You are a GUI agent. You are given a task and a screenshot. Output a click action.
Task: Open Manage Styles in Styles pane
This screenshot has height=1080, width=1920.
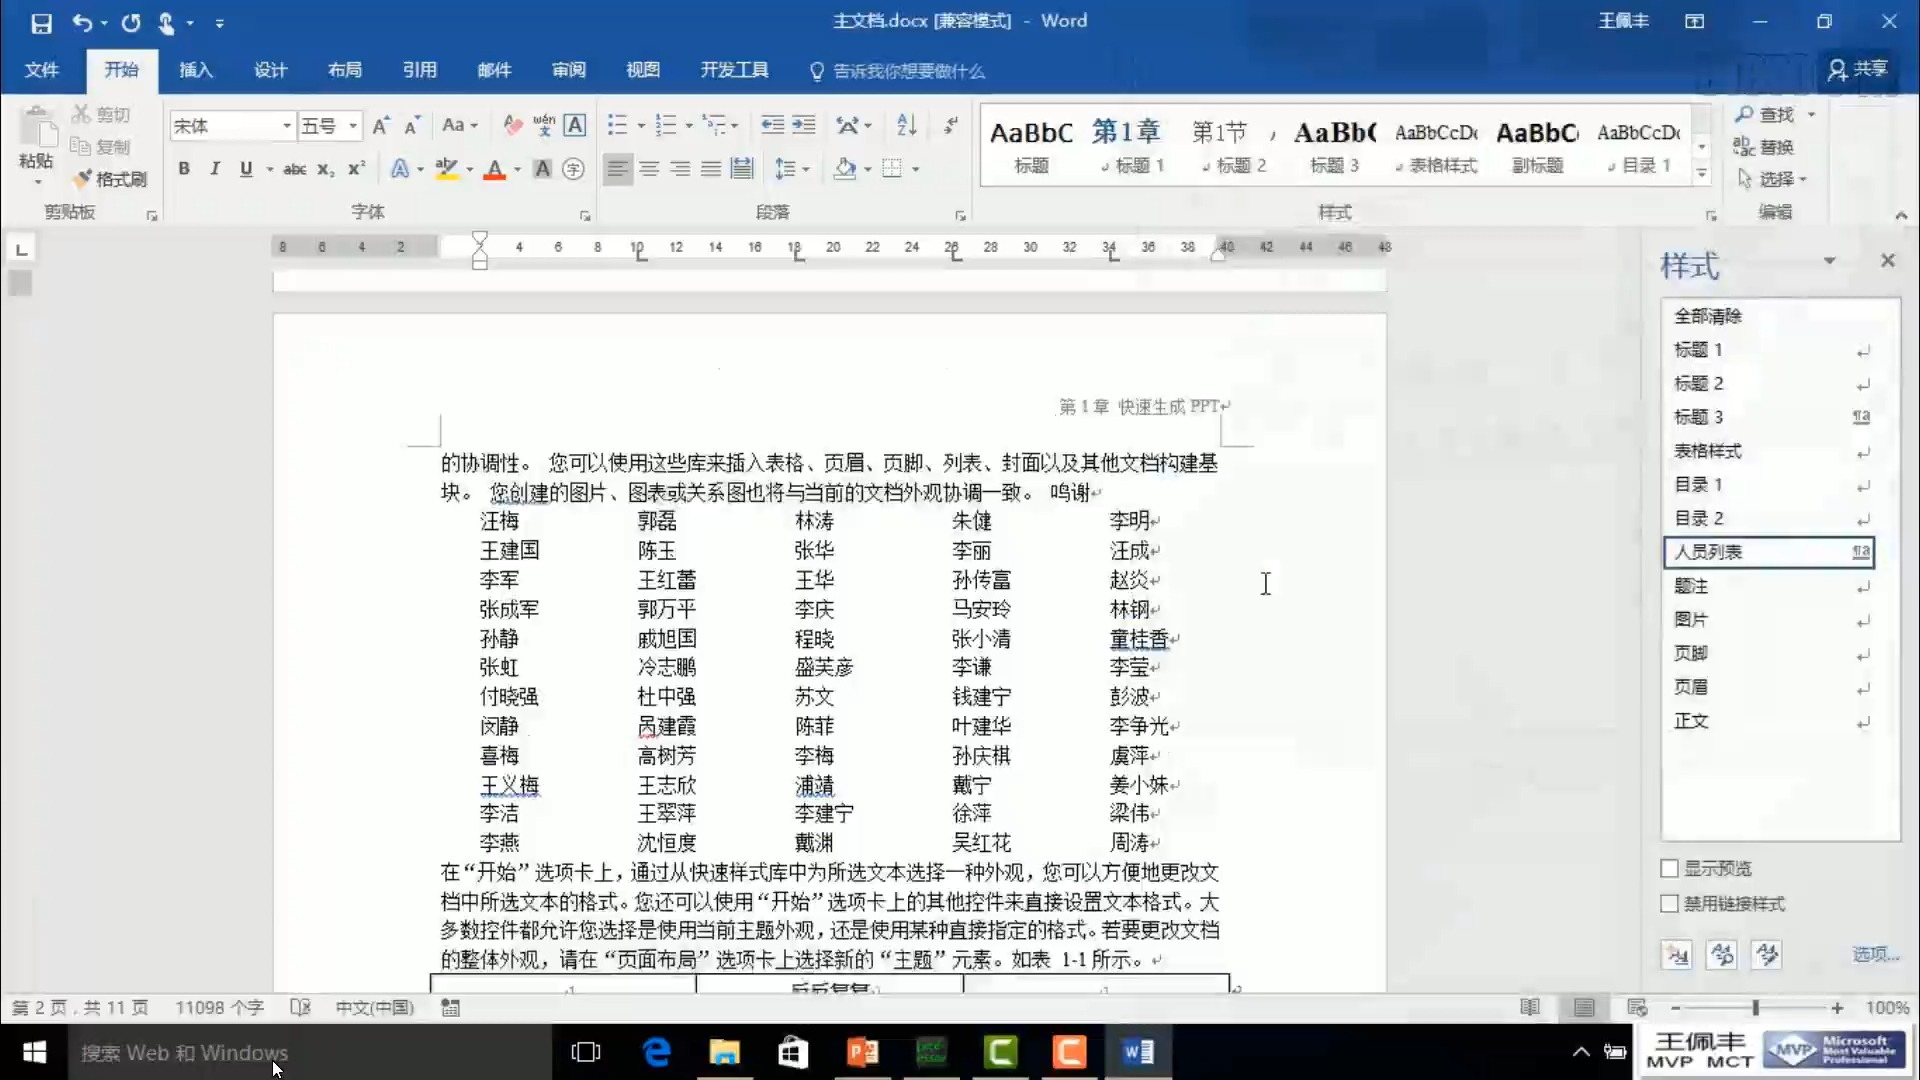pos(1767,955)
